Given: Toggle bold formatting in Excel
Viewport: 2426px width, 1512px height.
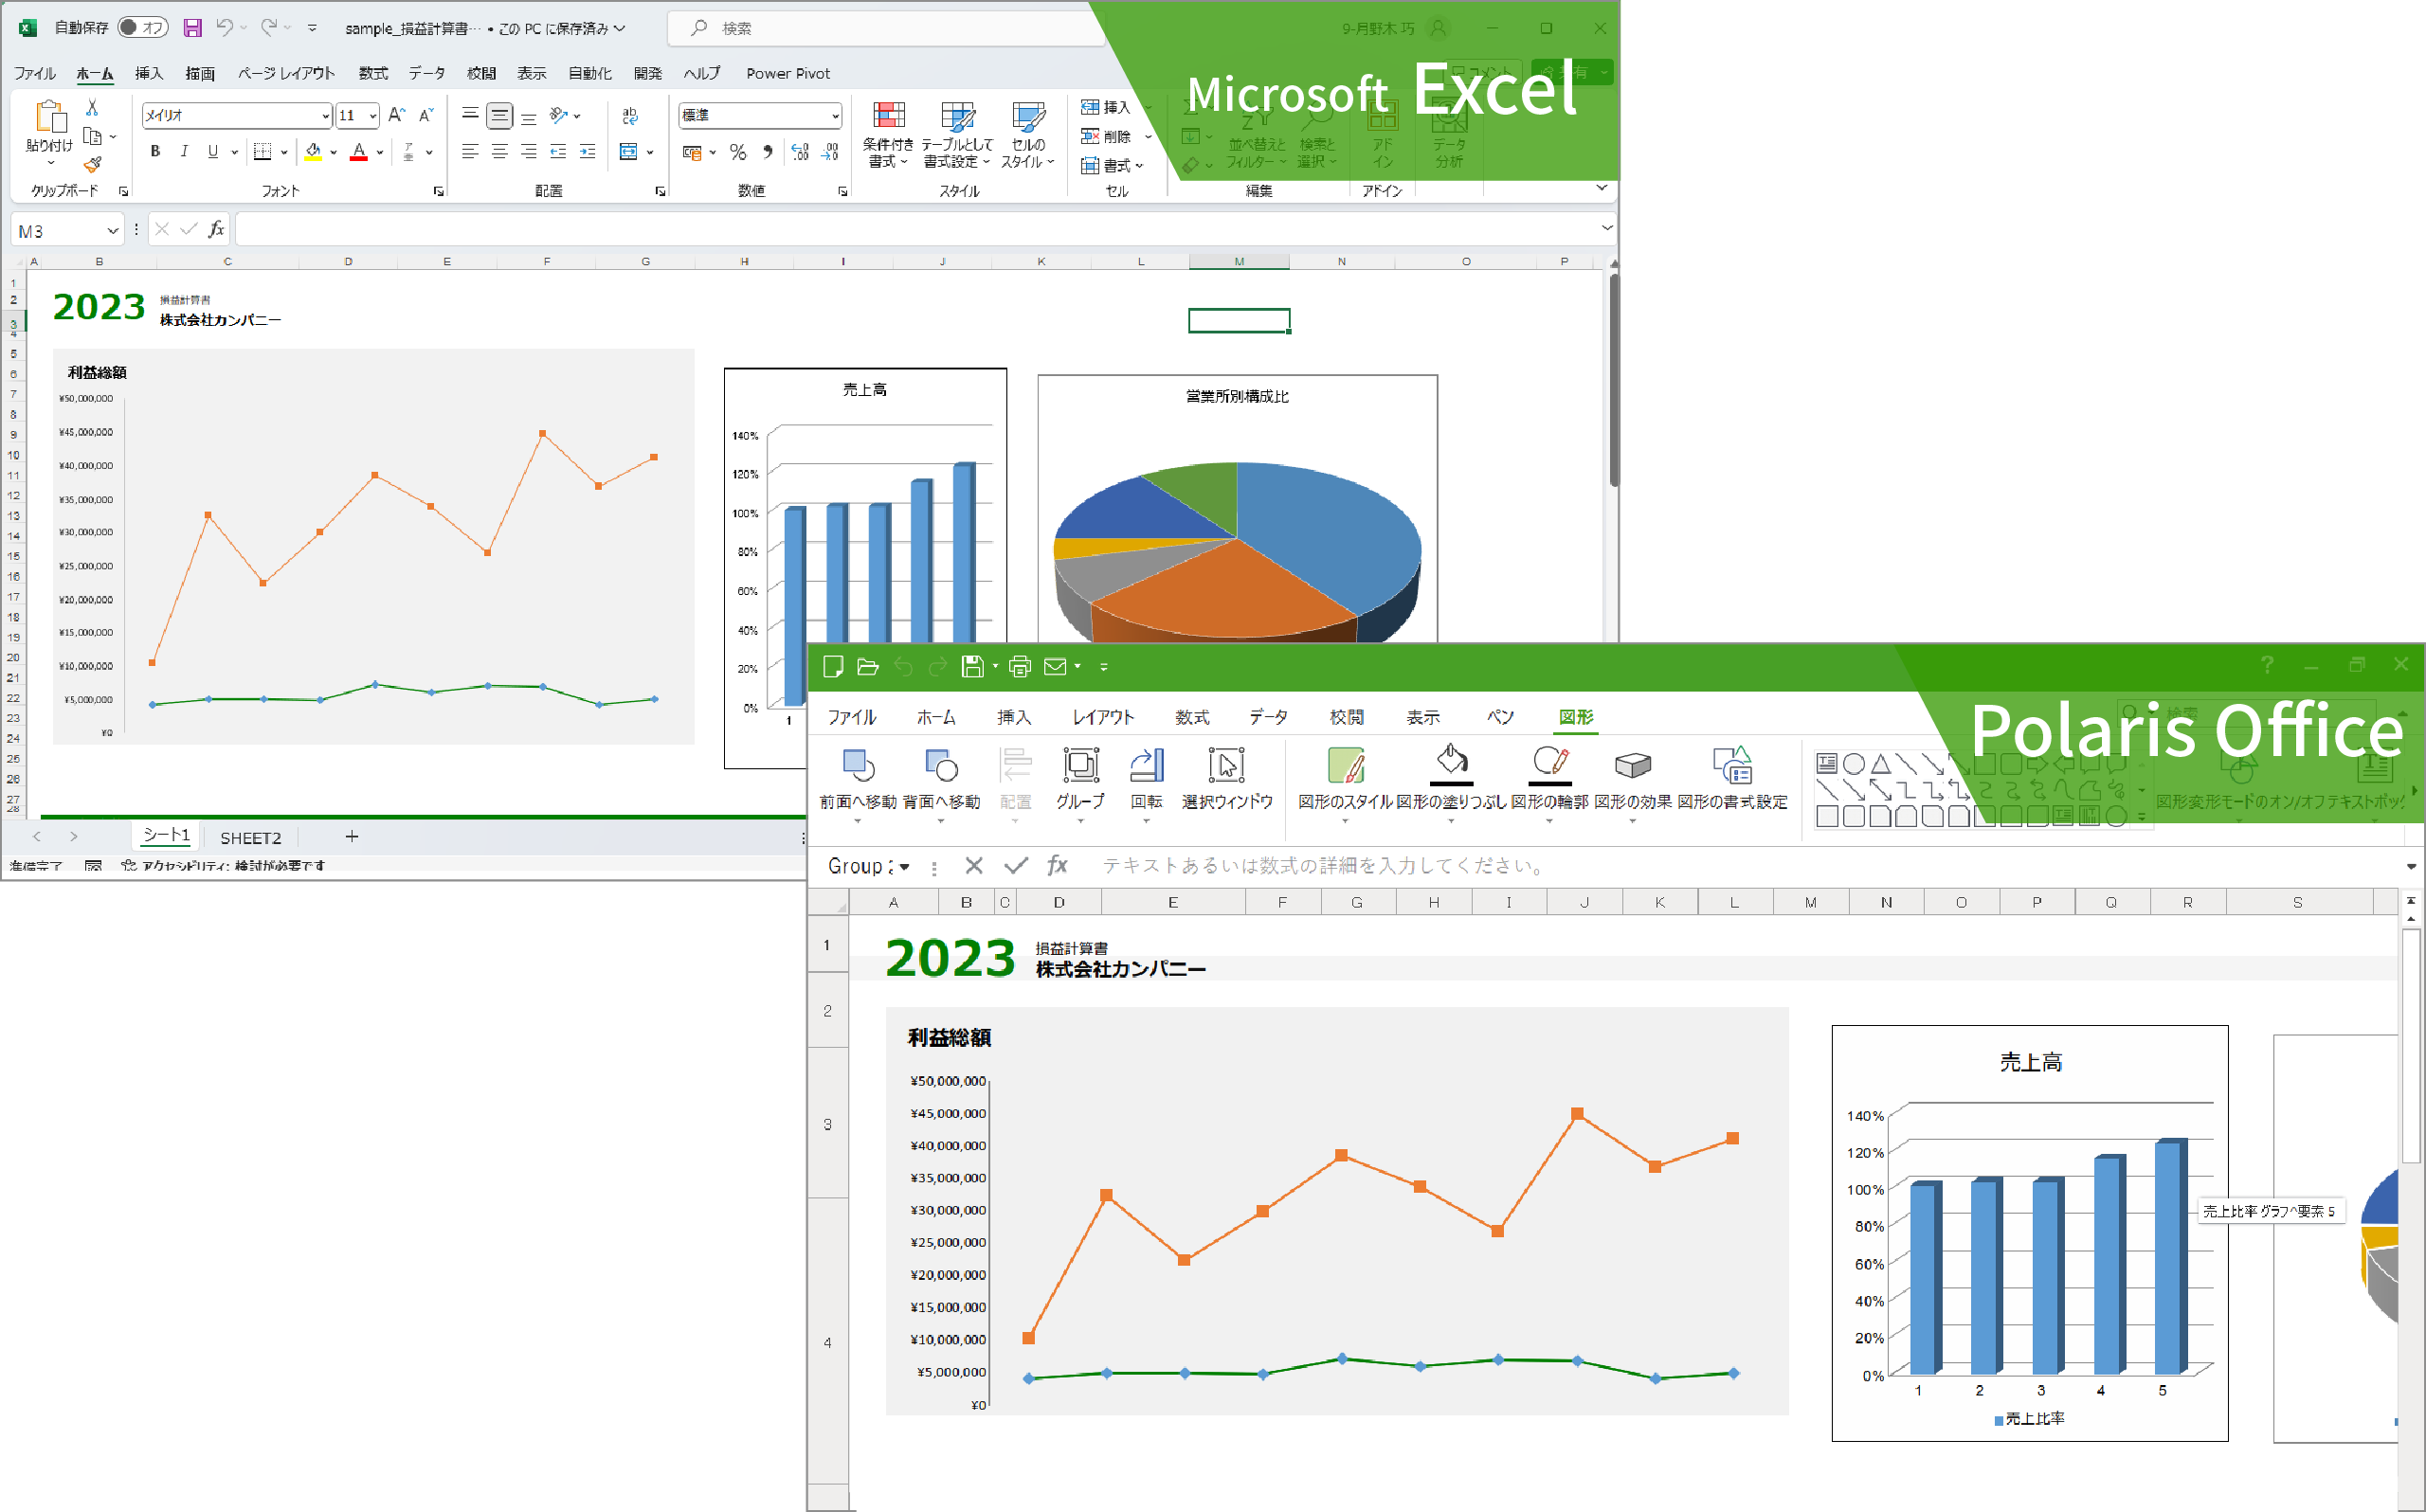Looking at the screenshot, I should 155,152.
